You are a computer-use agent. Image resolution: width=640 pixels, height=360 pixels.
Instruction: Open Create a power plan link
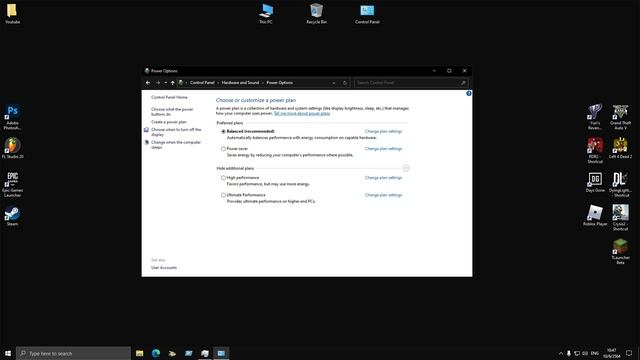pyautogui.click(x=169, y=122)
